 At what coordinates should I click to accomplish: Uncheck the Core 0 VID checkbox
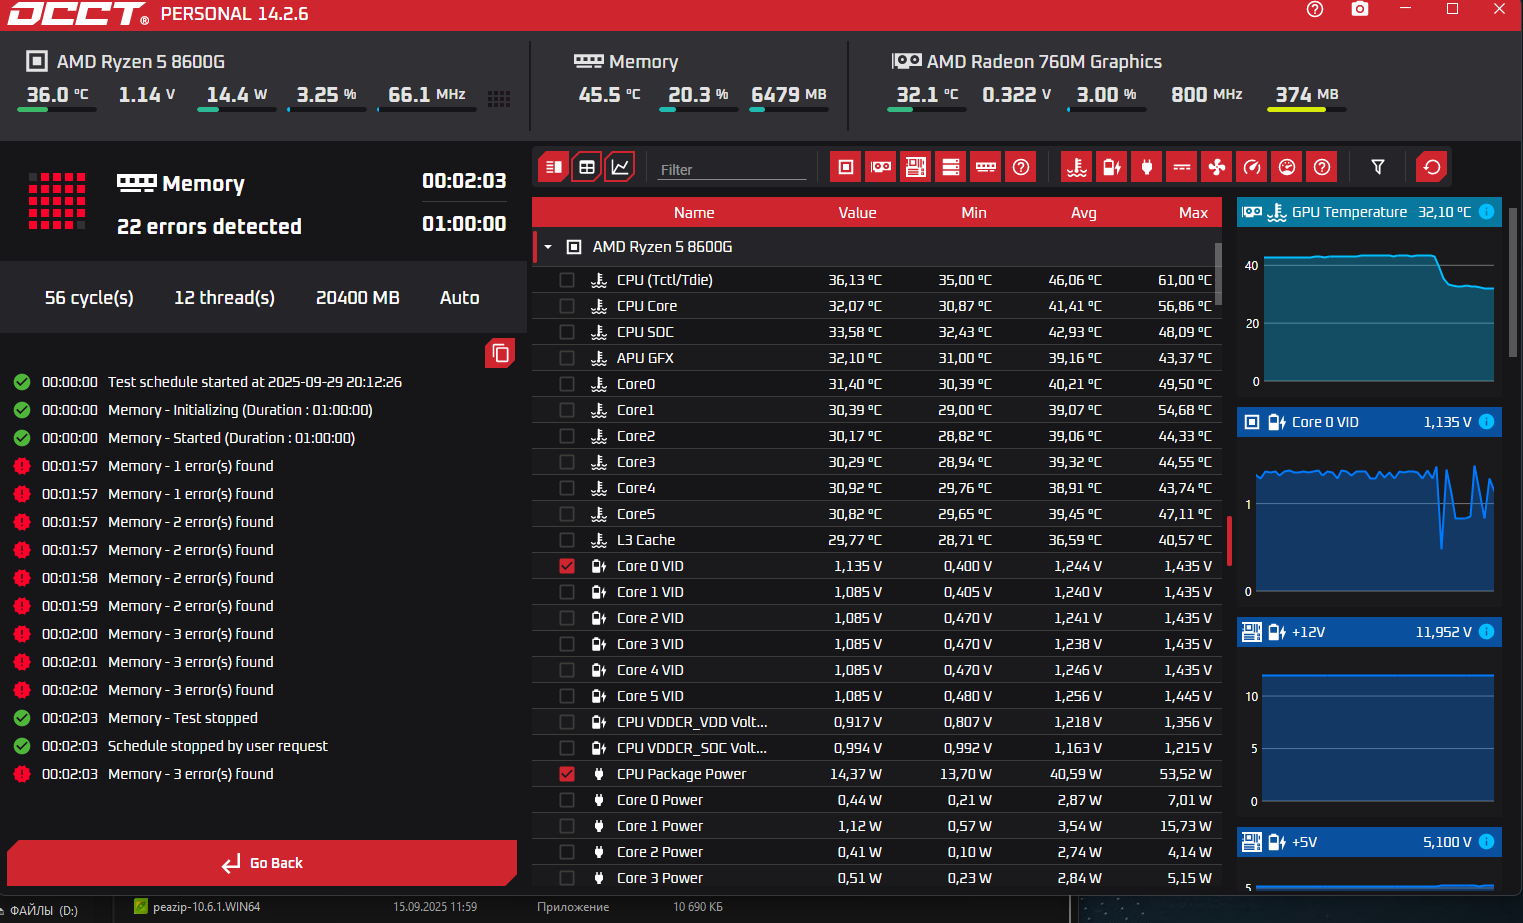(x=567, y=566)
